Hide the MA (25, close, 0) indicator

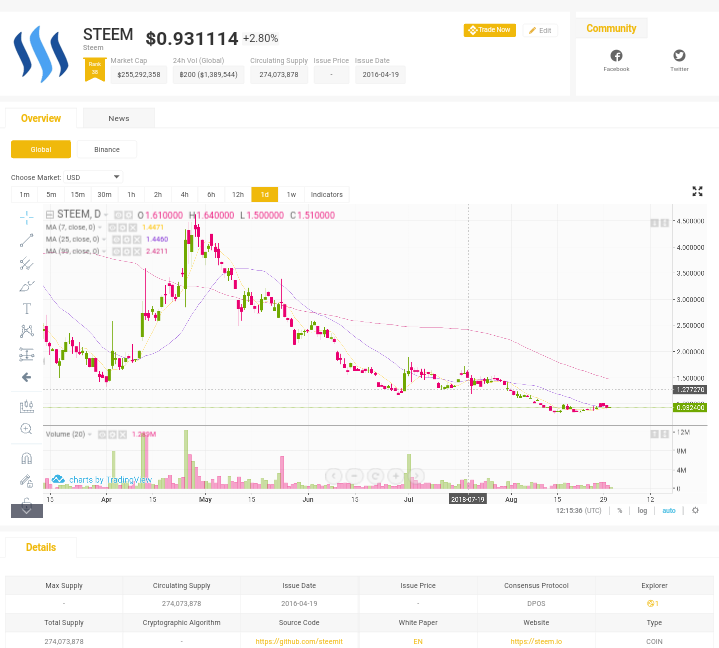(116, 239)
